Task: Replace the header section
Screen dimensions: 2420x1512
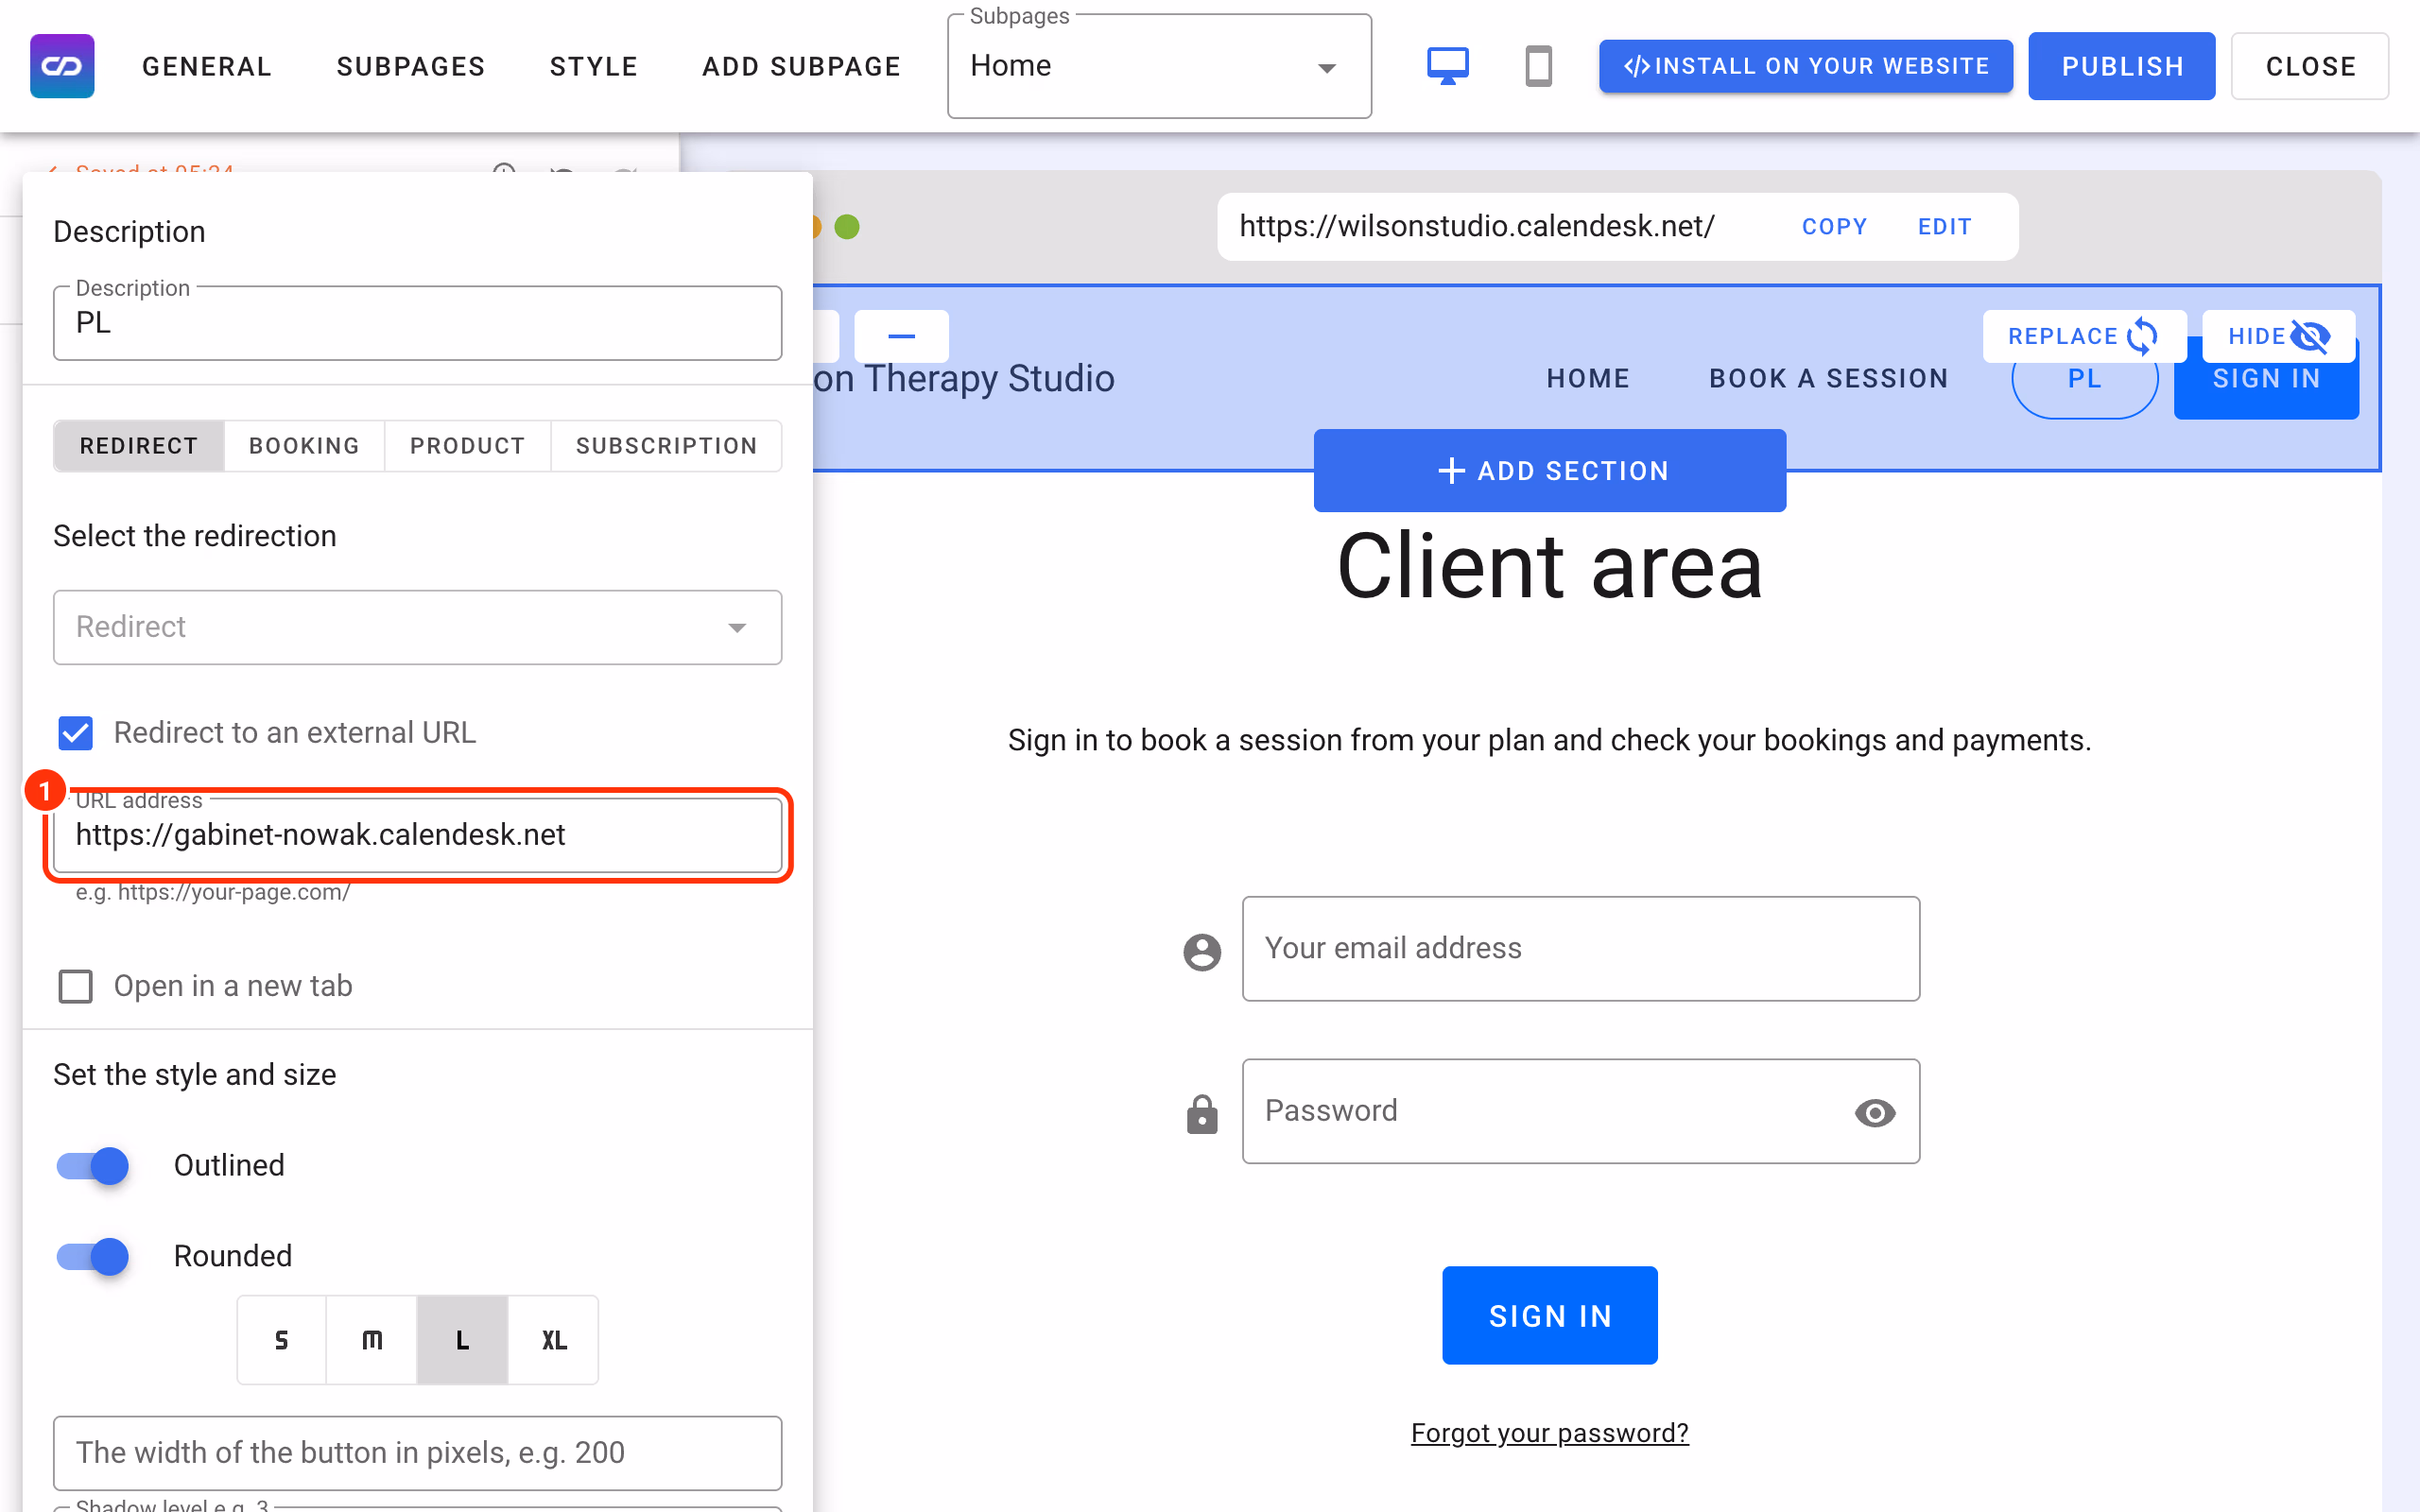Action: 2084,336
